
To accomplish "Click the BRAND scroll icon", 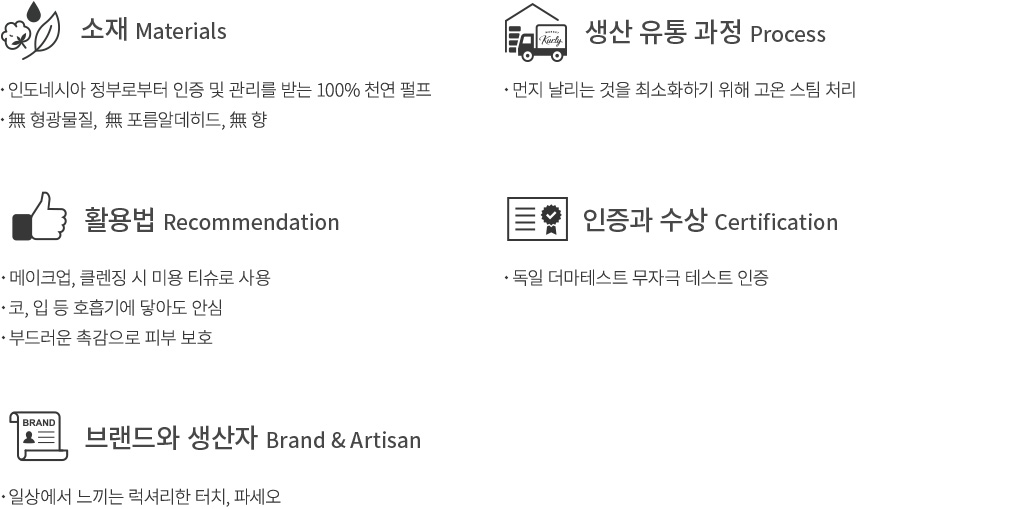I will pyautogui.click(x=39, y=436).
